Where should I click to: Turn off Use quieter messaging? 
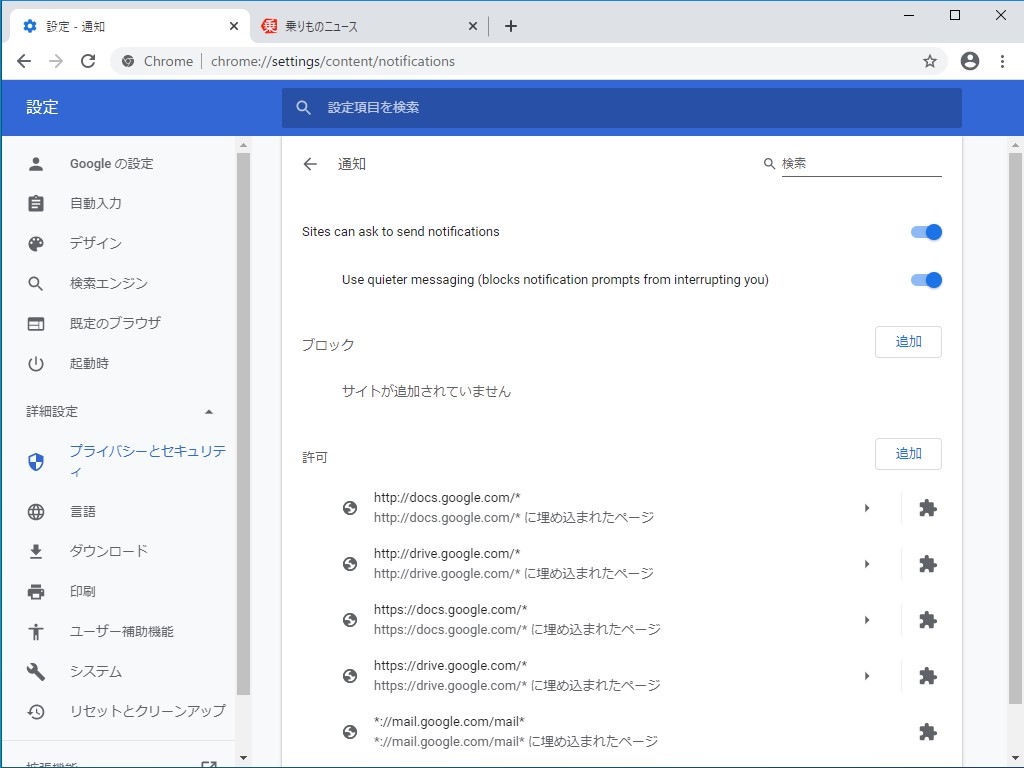[x=925, y=280]
